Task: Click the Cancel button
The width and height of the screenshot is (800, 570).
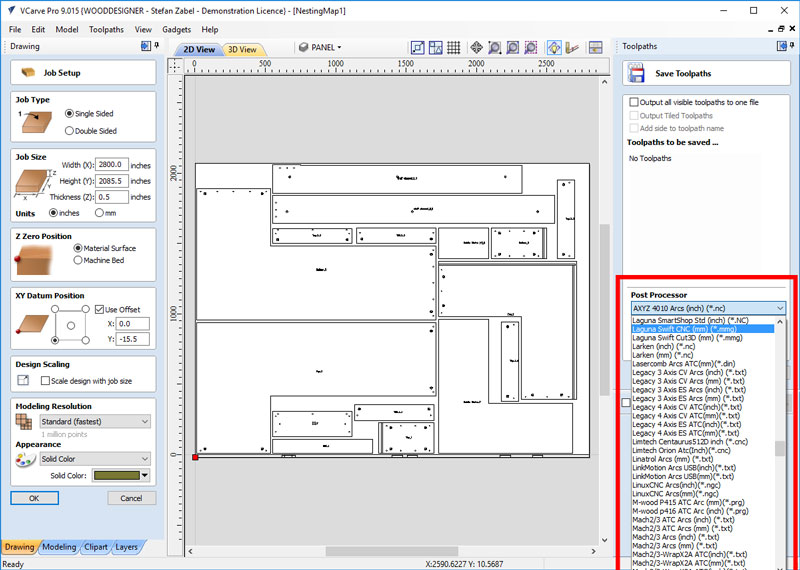Action: pyautogui.click(x=131, y=498)
